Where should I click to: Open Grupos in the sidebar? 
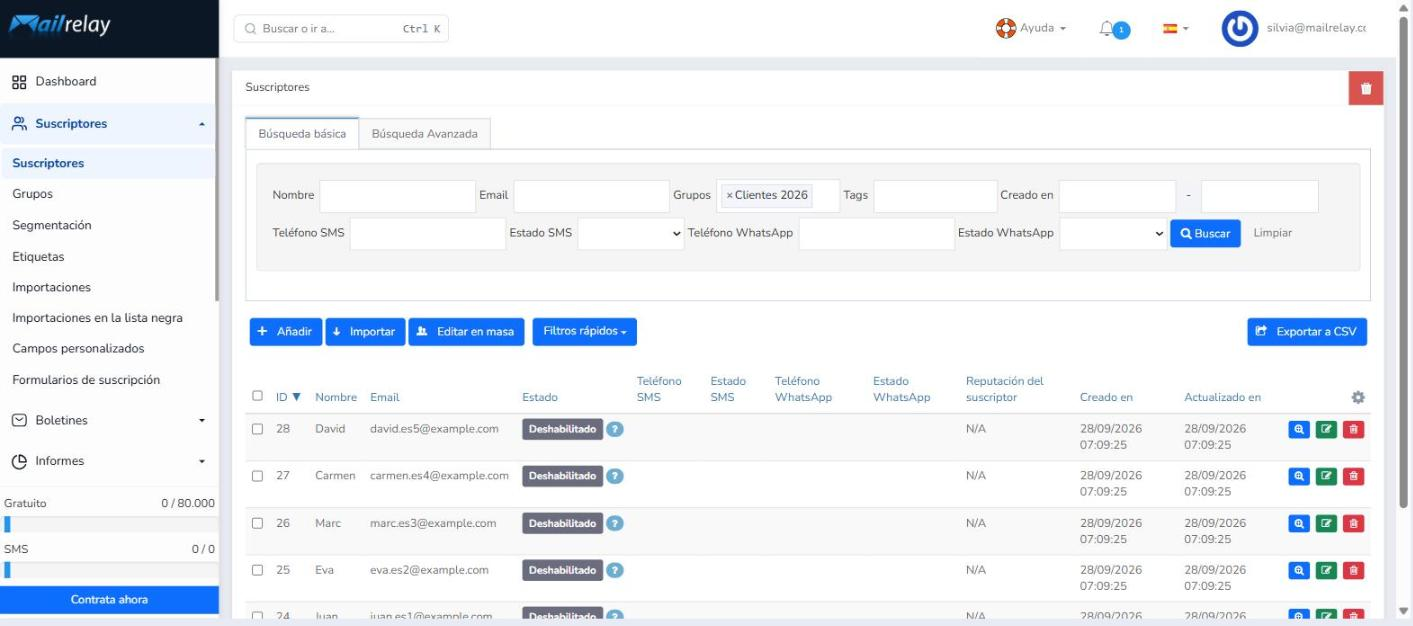tap(33, 194)
